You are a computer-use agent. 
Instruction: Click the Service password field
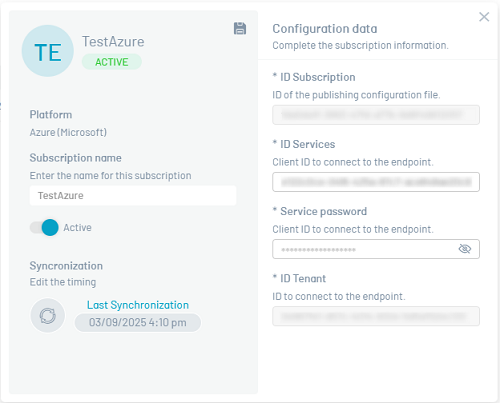coord(376,249)
